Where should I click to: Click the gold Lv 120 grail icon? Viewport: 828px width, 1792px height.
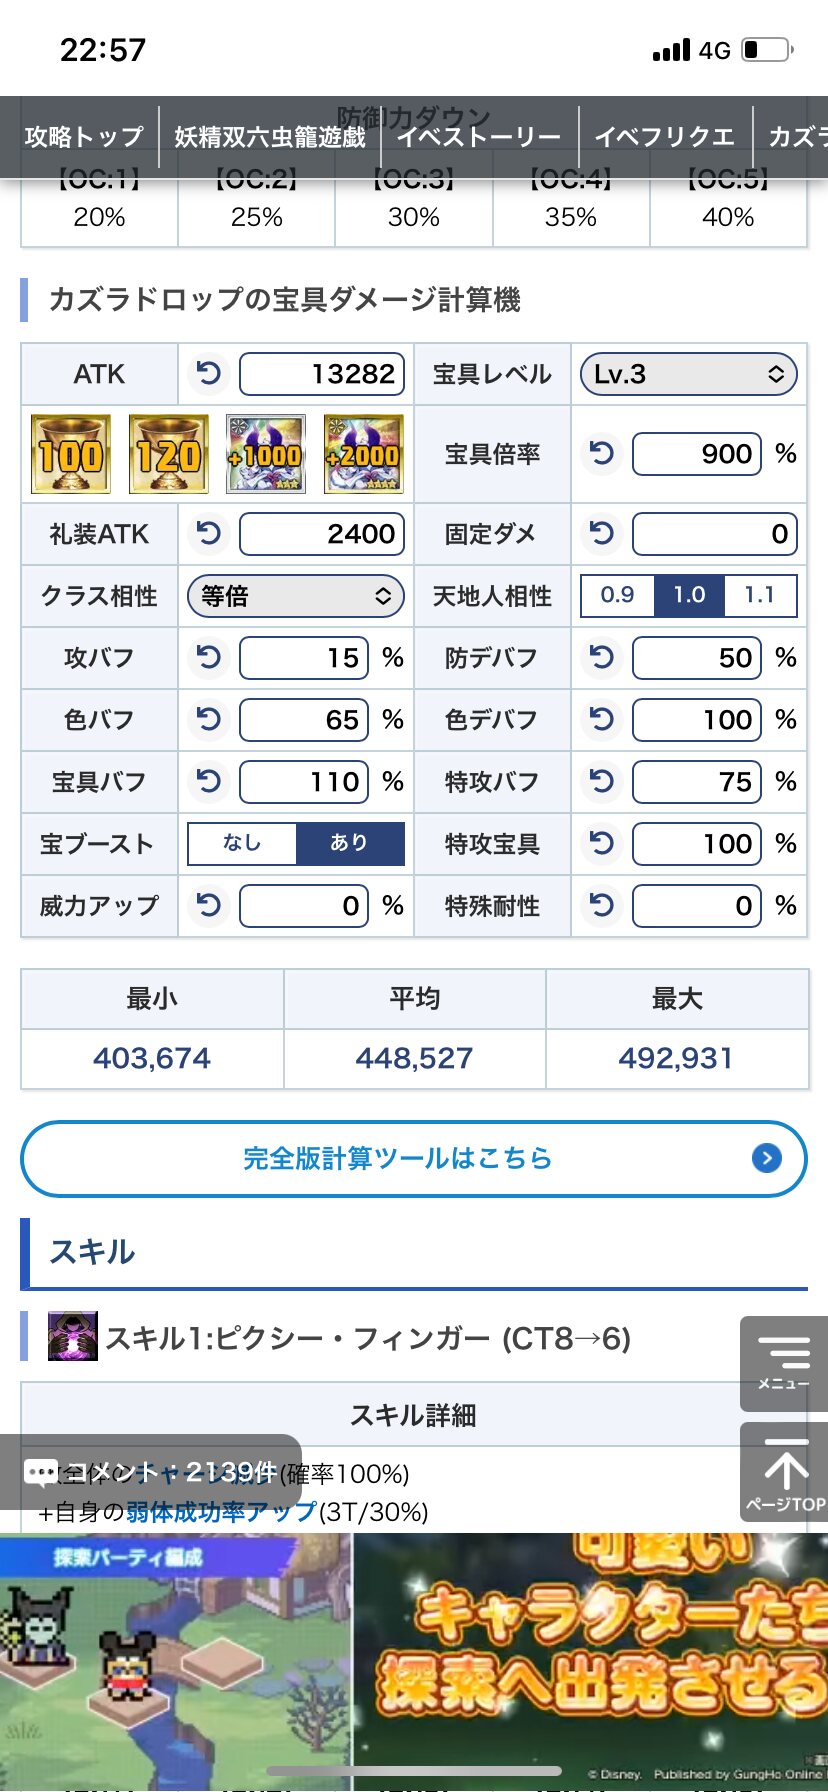click(168, 454)
